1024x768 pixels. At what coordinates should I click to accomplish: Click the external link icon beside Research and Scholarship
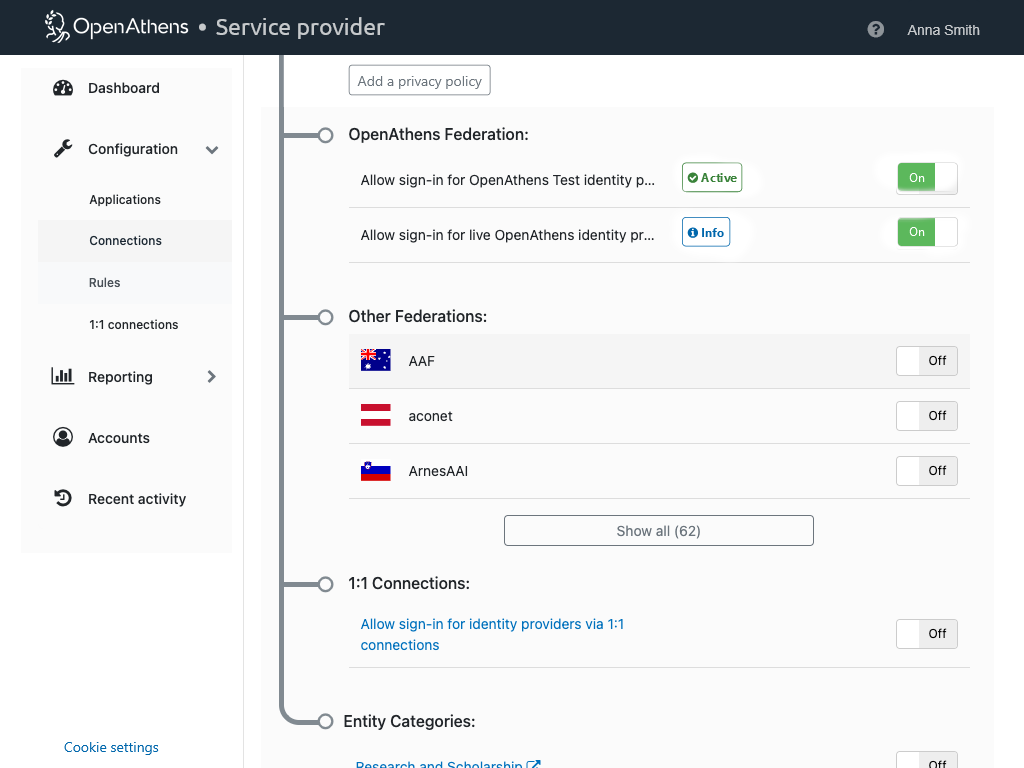pyautogui.click(x=534, y=764)
